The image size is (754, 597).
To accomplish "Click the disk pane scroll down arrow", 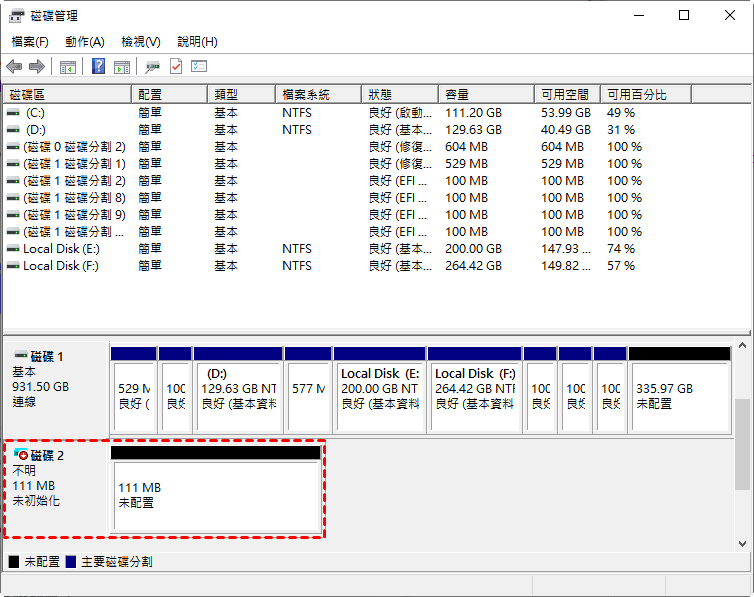I will (x=742, y=544).
